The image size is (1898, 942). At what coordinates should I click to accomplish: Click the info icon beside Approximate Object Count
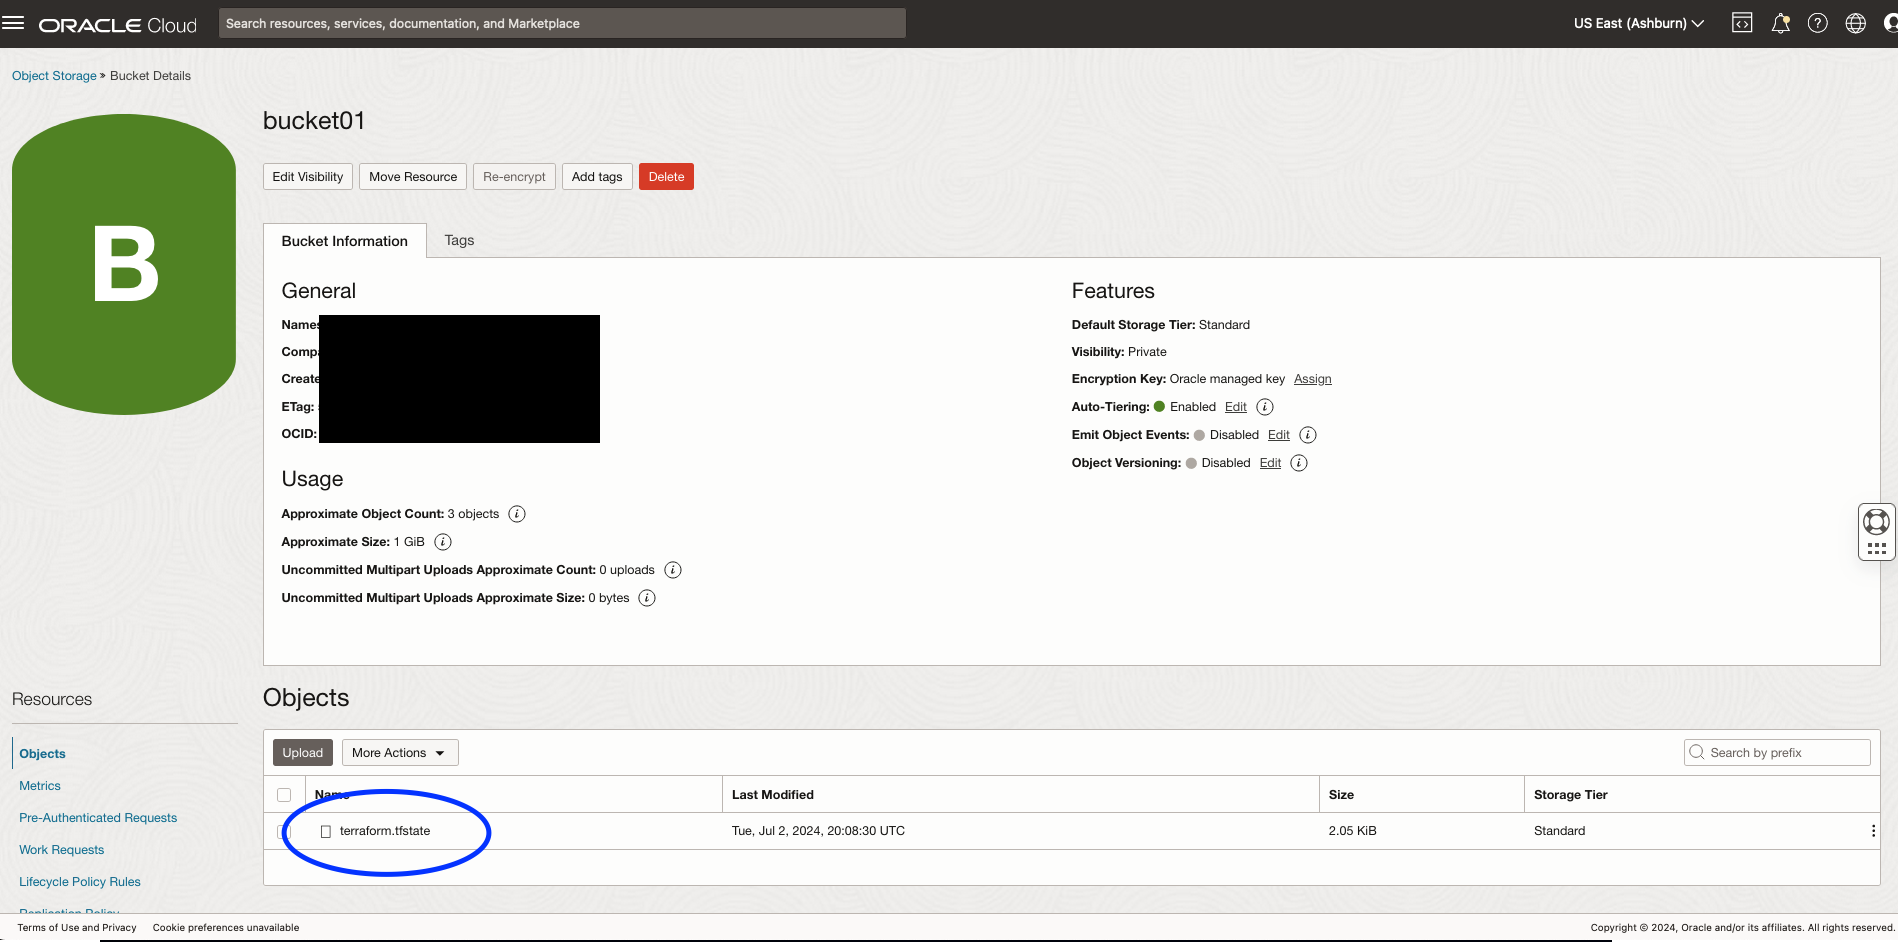(516, 513)
